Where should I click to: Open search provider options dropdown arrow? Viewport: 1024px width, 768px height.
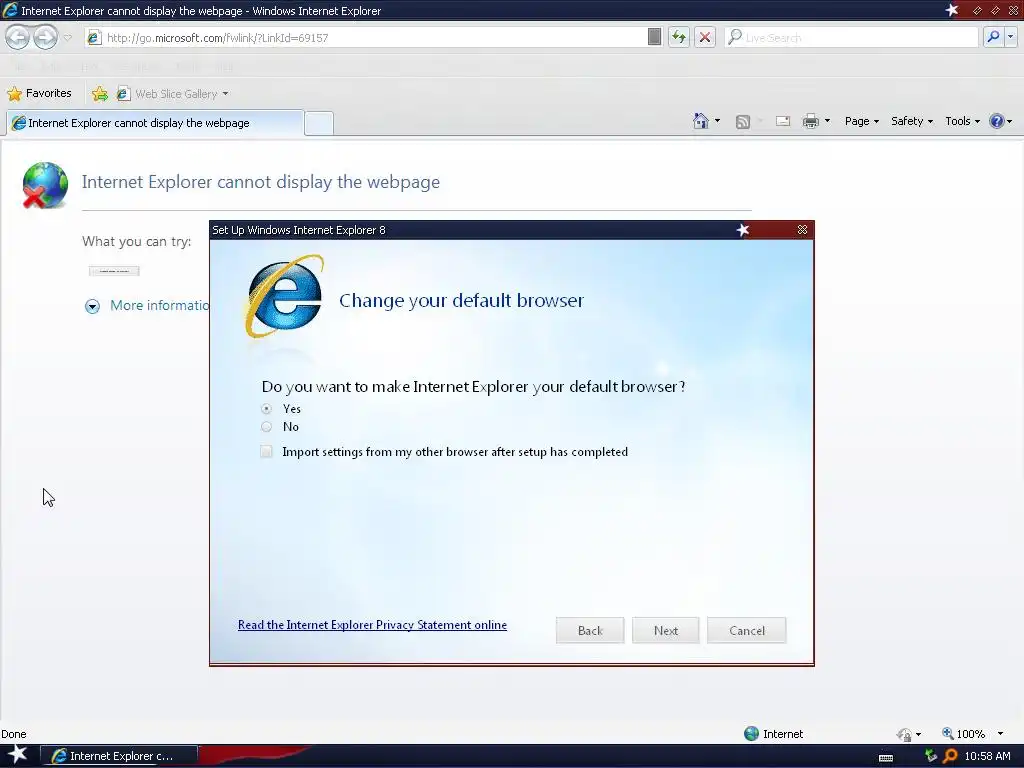point(1010,37)
